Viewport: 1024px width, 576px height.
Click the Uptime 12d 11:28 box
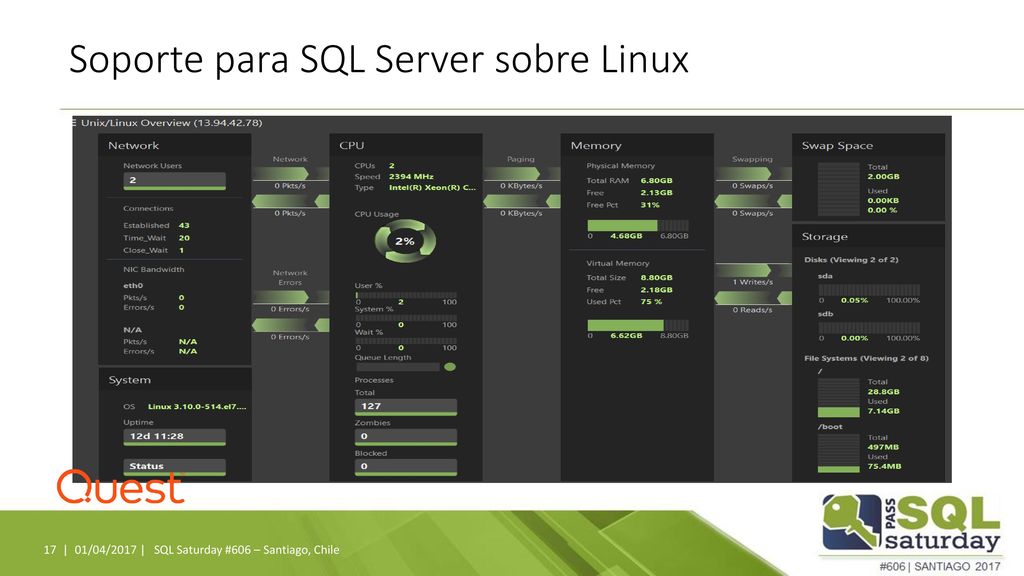click(174, 436)
